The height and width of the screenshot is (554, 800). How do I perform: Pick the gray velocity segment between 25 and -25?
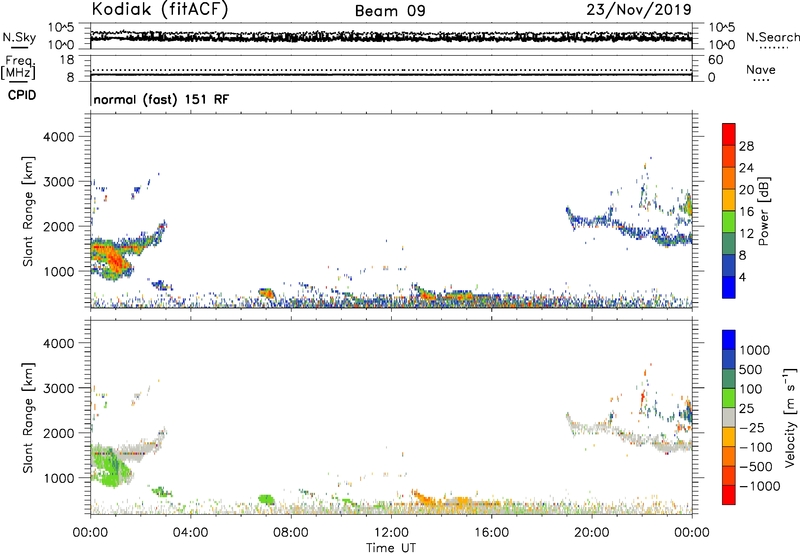tap(729, 417)
